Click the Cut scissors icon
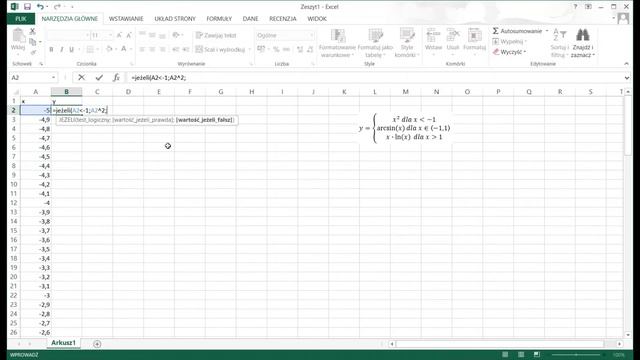Image resolution: width=640 pixels, height=360 pixels. [33, 31]
